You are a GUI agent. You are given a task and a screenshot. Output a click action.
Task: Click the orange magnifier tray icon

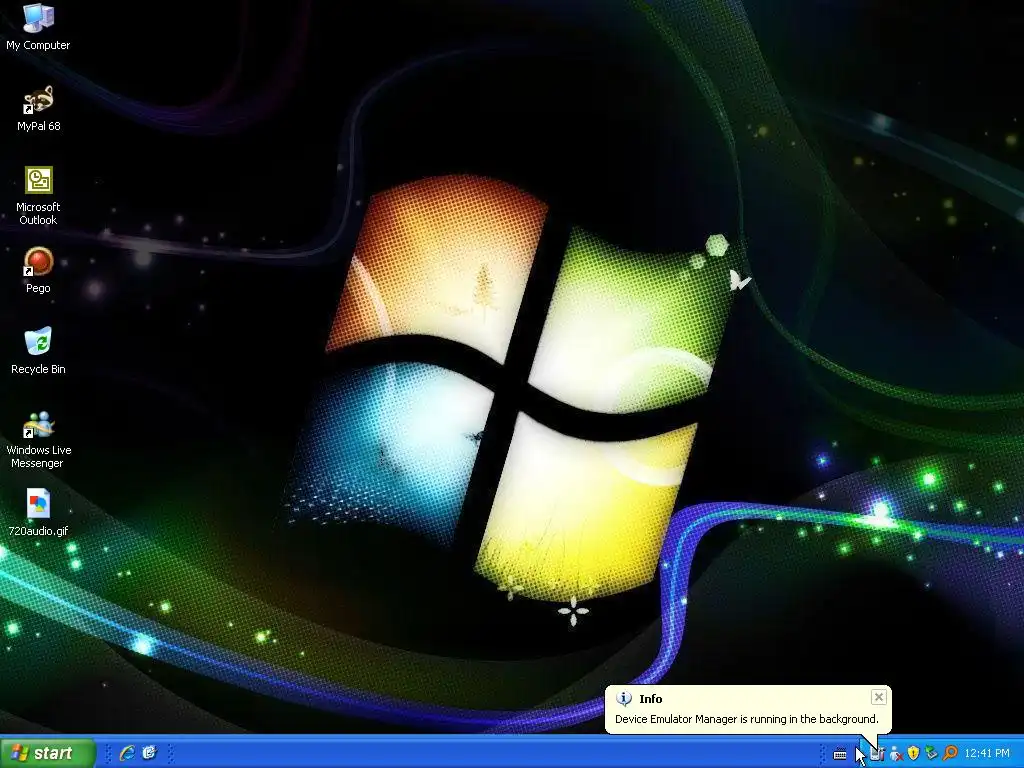click(x=950, y=754)
